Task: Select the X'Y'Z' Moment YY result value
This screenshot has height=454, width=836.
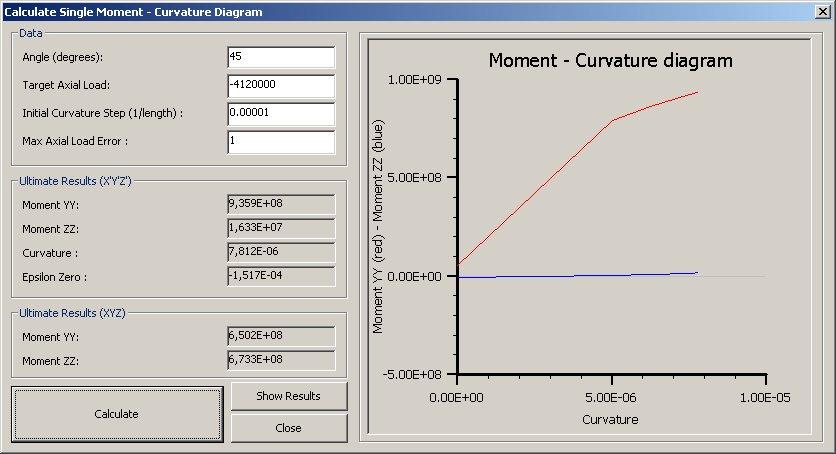Action: tap(280, 205)
